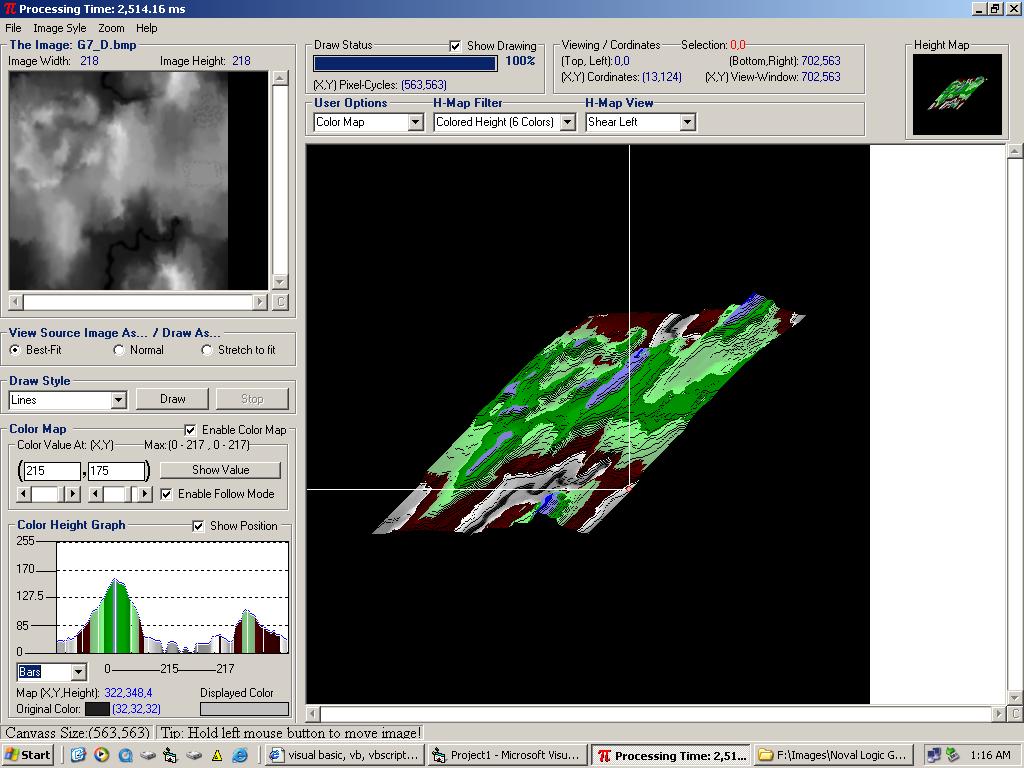Viewport: 1024px width, 768px height.
Task: Open the H-Map View Shear Left dropdown
Action: click(687, 122)
